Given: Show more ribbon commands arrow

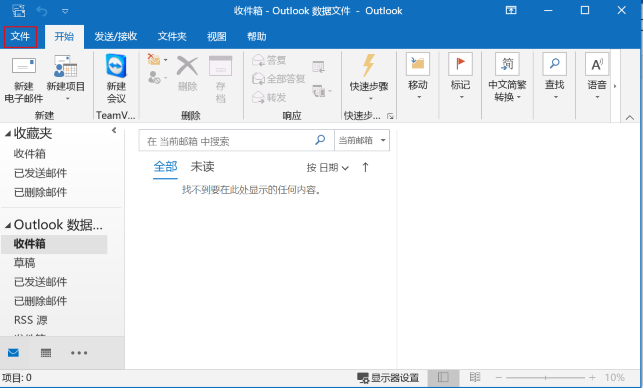Looking at the screenshot, I should pyautogui.click(x=615, y=86).
